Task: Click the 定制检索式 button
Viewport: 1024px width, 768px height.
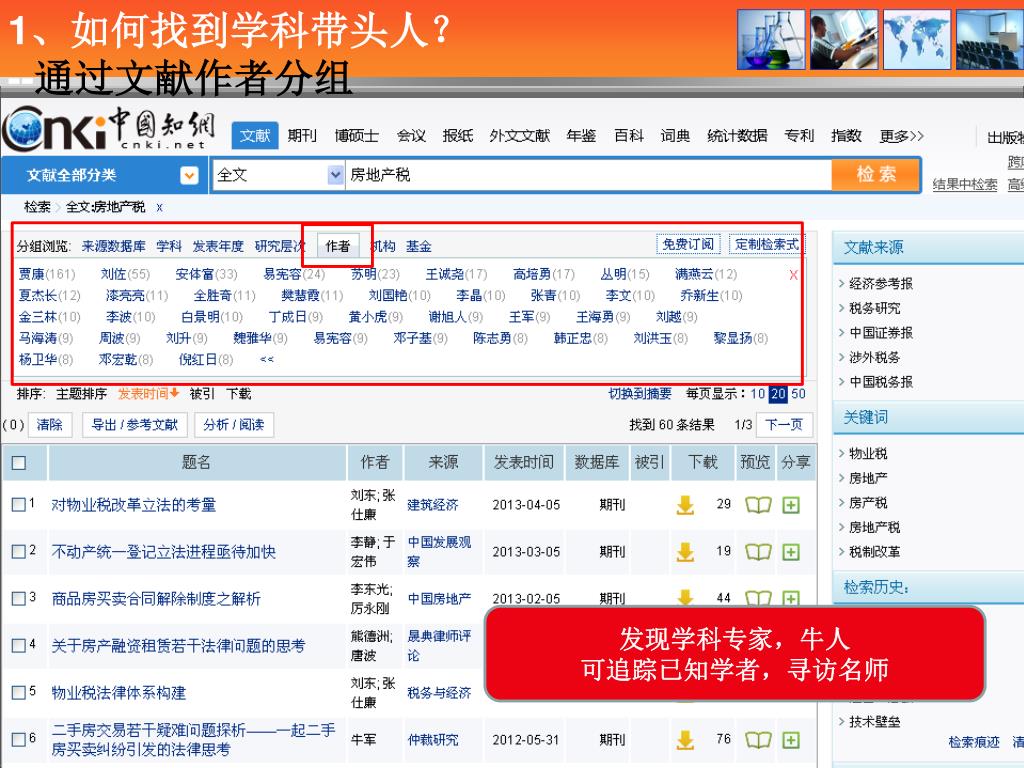Action: click(x=767, y=244)
